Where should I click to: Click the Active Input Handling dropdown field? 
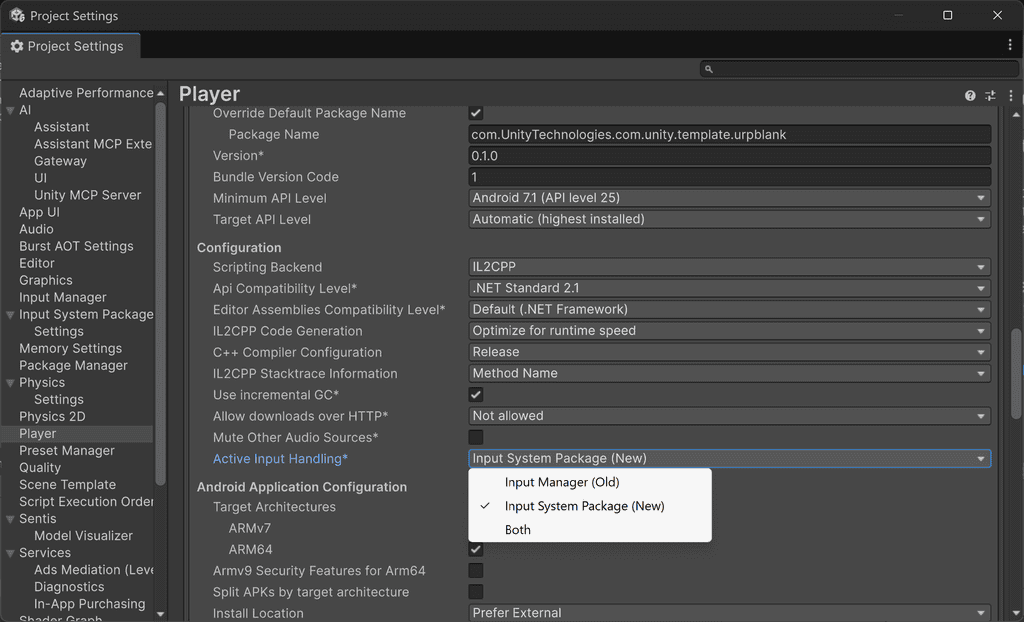click(729, 459)
